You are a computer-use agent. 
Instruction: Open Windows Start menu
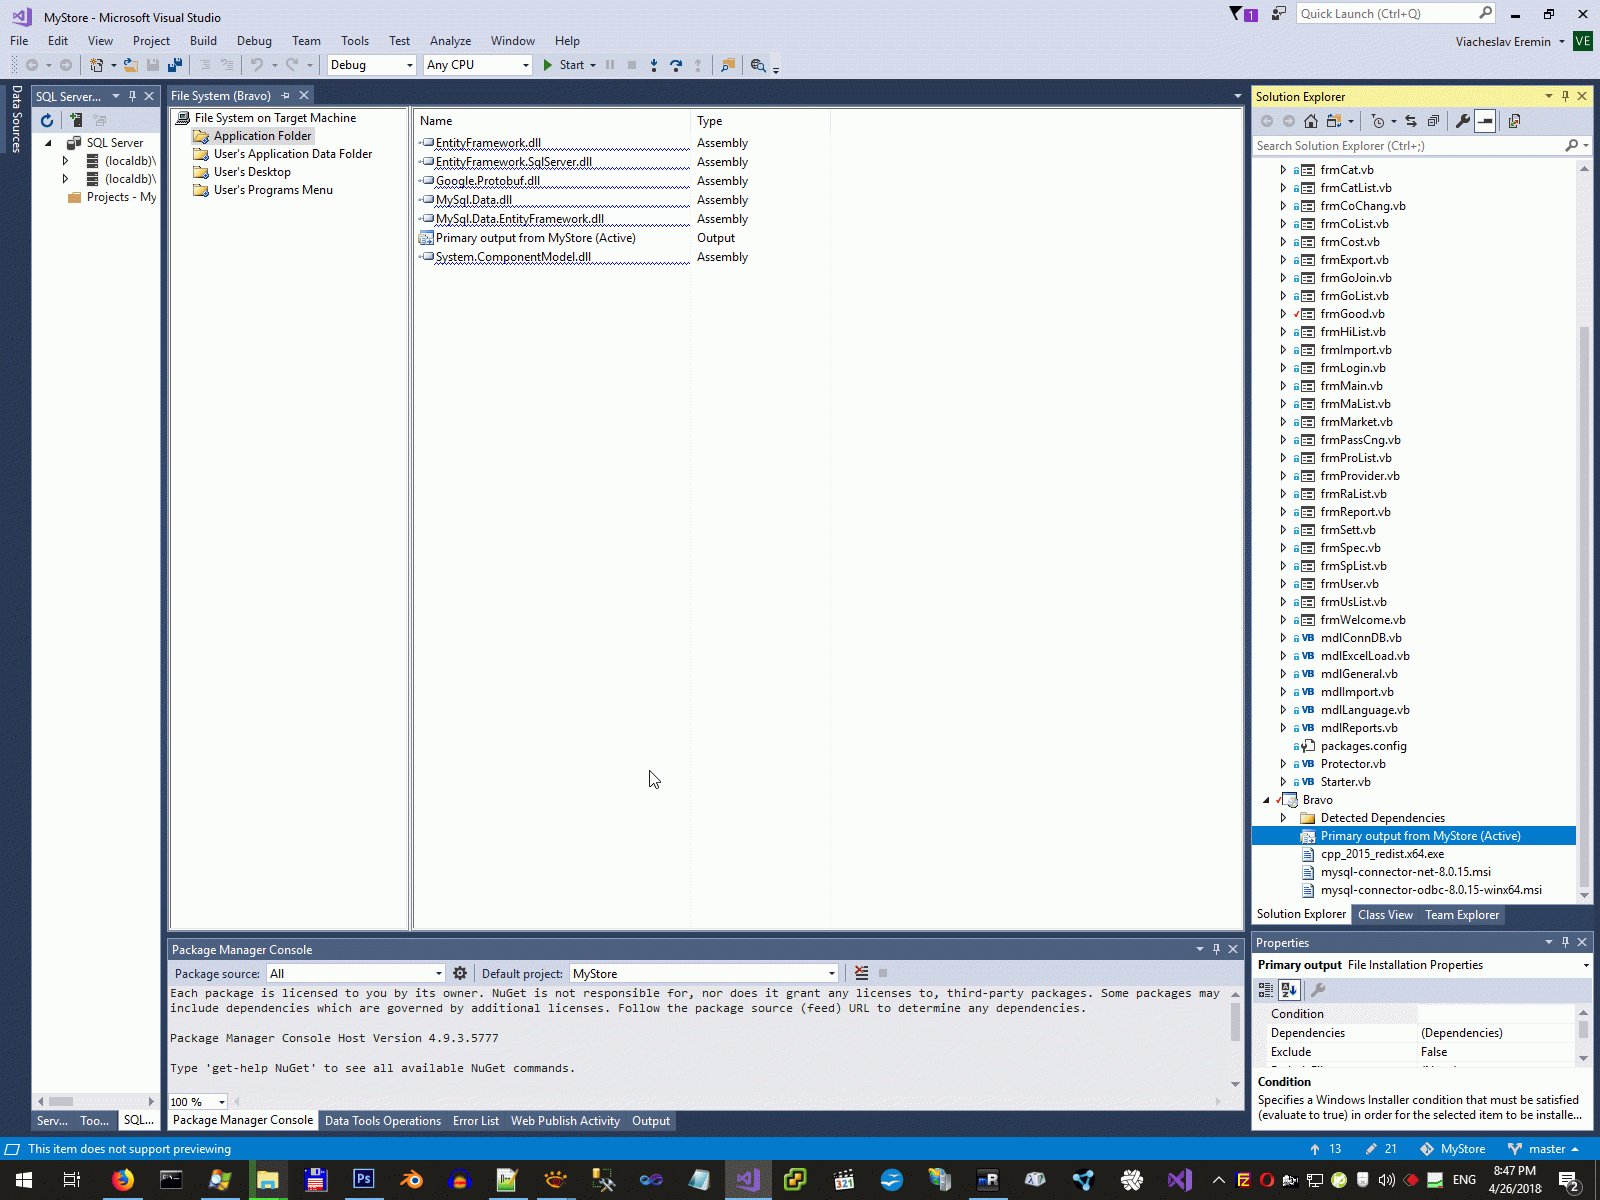pos(24,1180)
